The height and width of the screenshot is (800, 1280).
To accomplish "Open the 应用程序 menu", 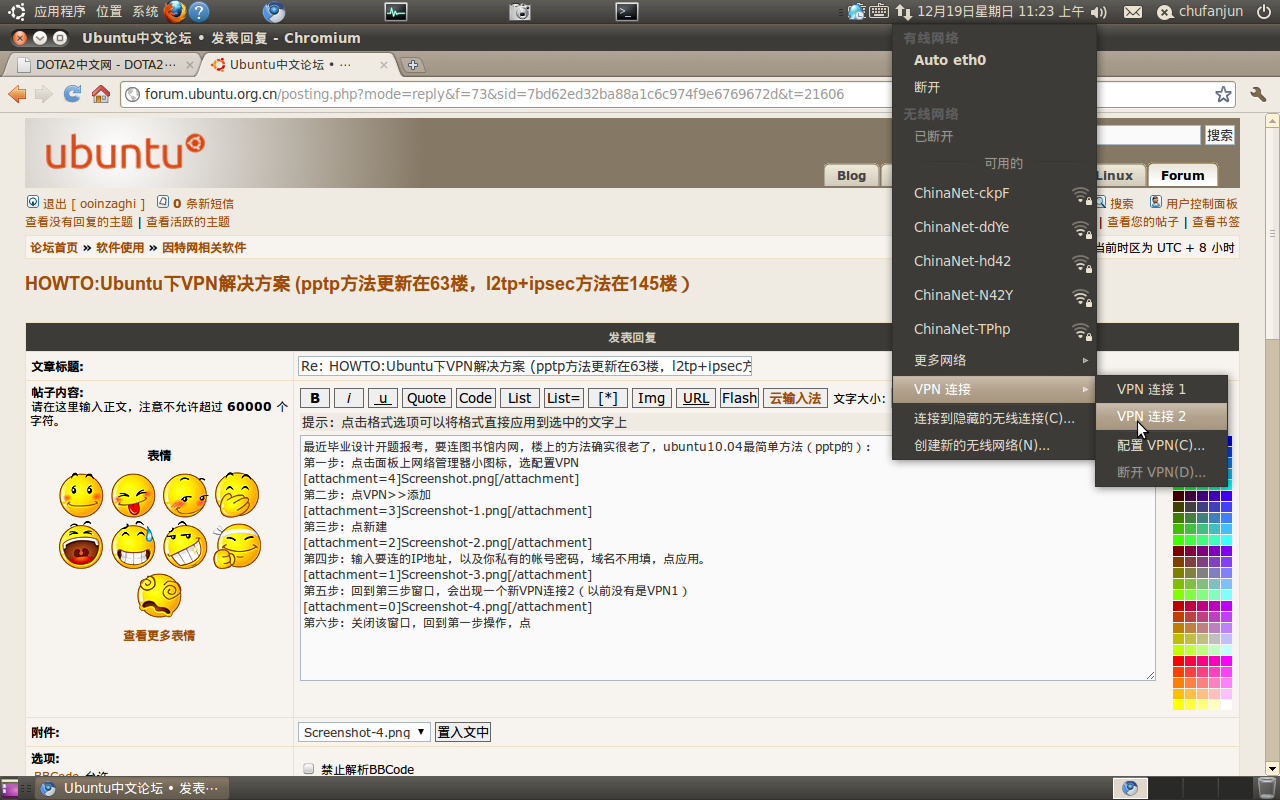I will tap(60, 12).
